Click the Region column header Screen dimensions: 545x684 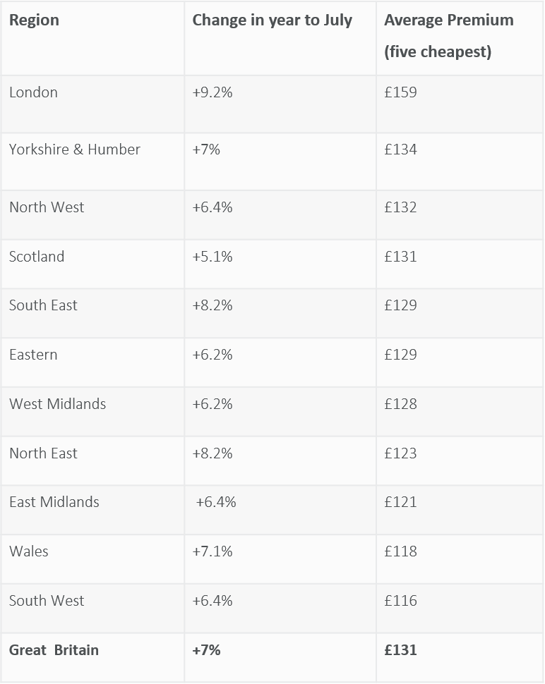[x=34, y=20]
